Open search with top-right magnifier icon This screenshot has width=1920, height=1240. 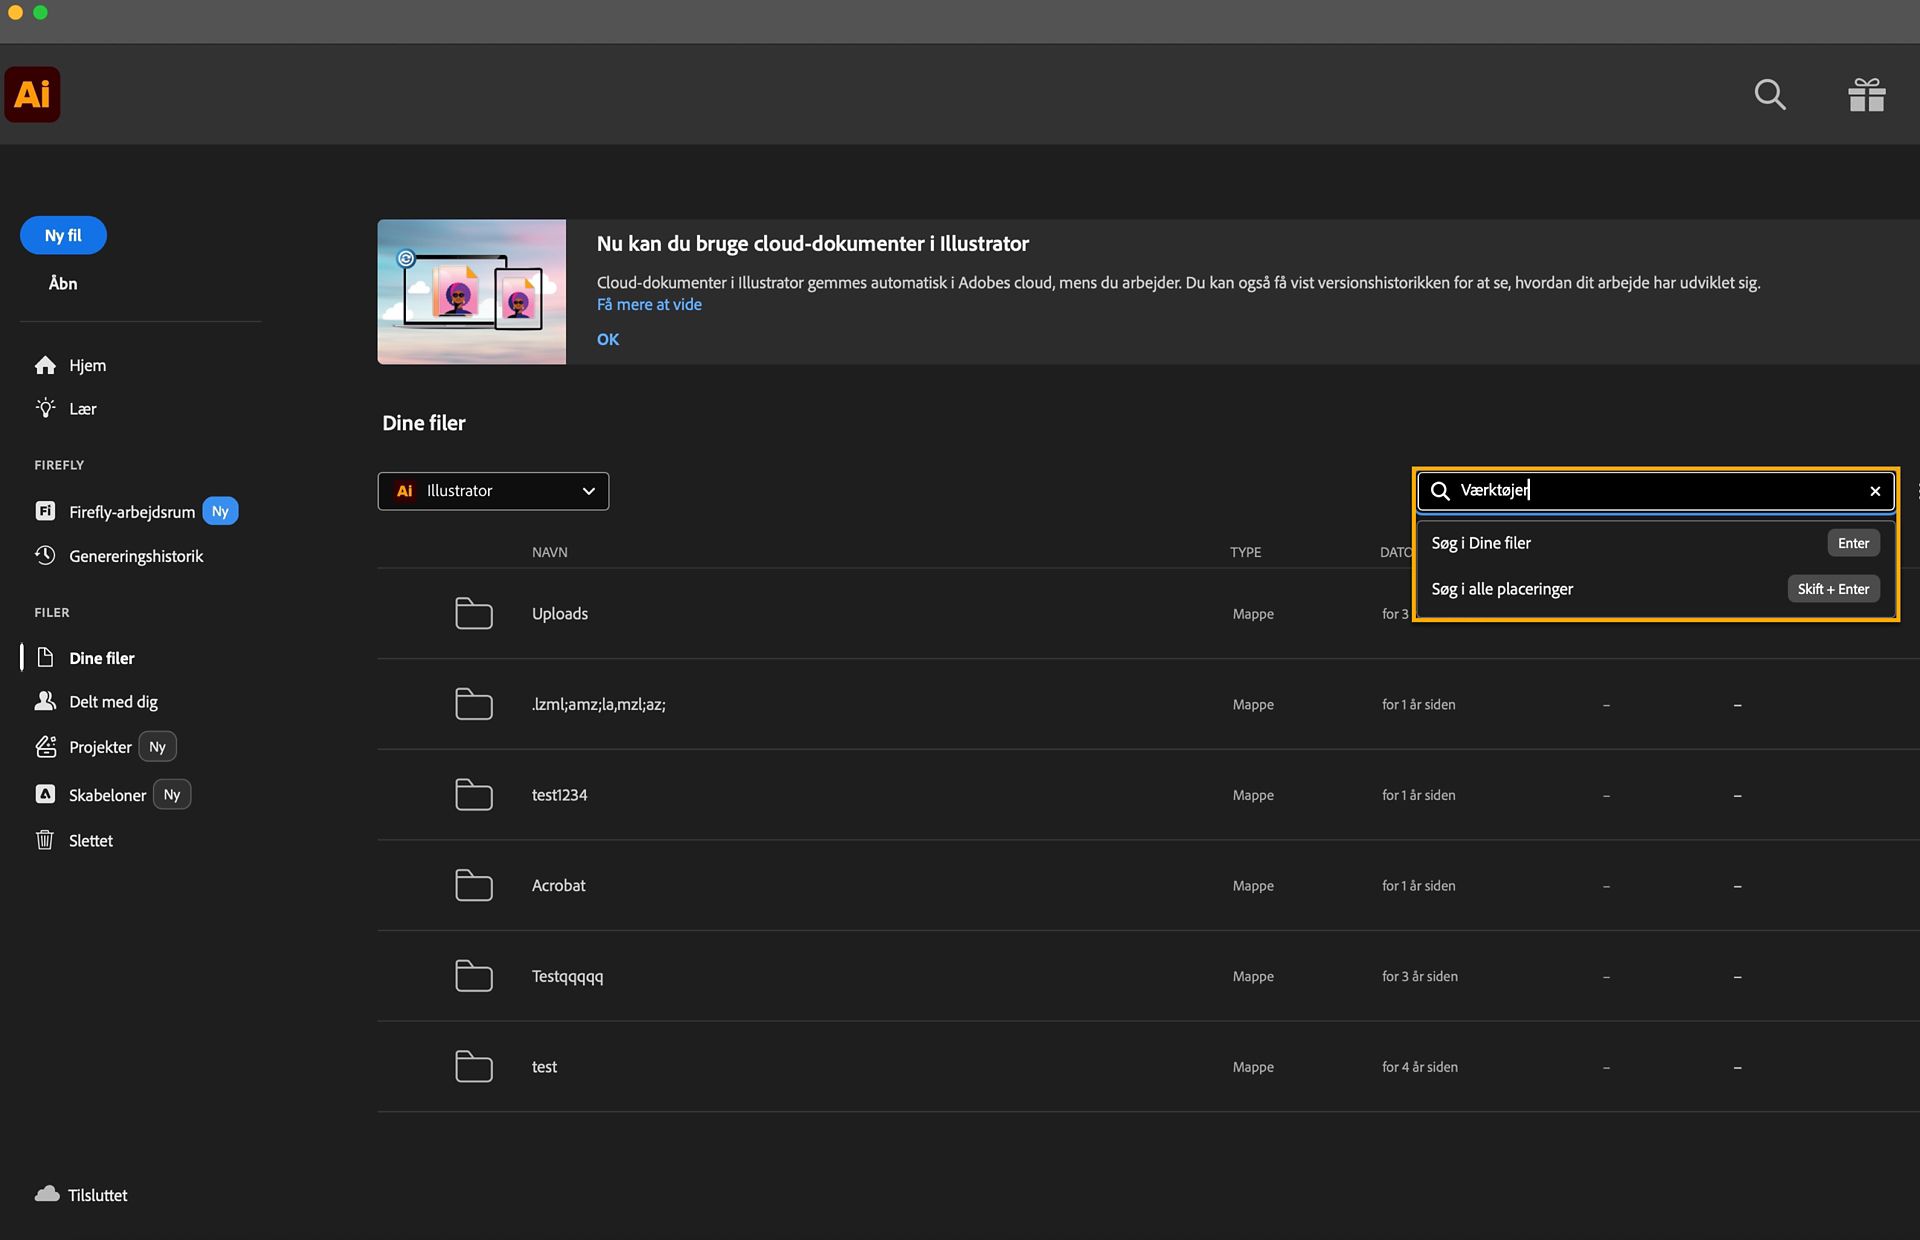click(x=1770, y=94)
